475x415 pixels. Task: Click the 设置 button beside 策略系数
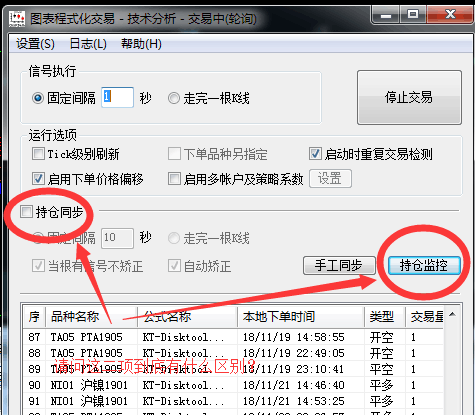tap(330, 178)
